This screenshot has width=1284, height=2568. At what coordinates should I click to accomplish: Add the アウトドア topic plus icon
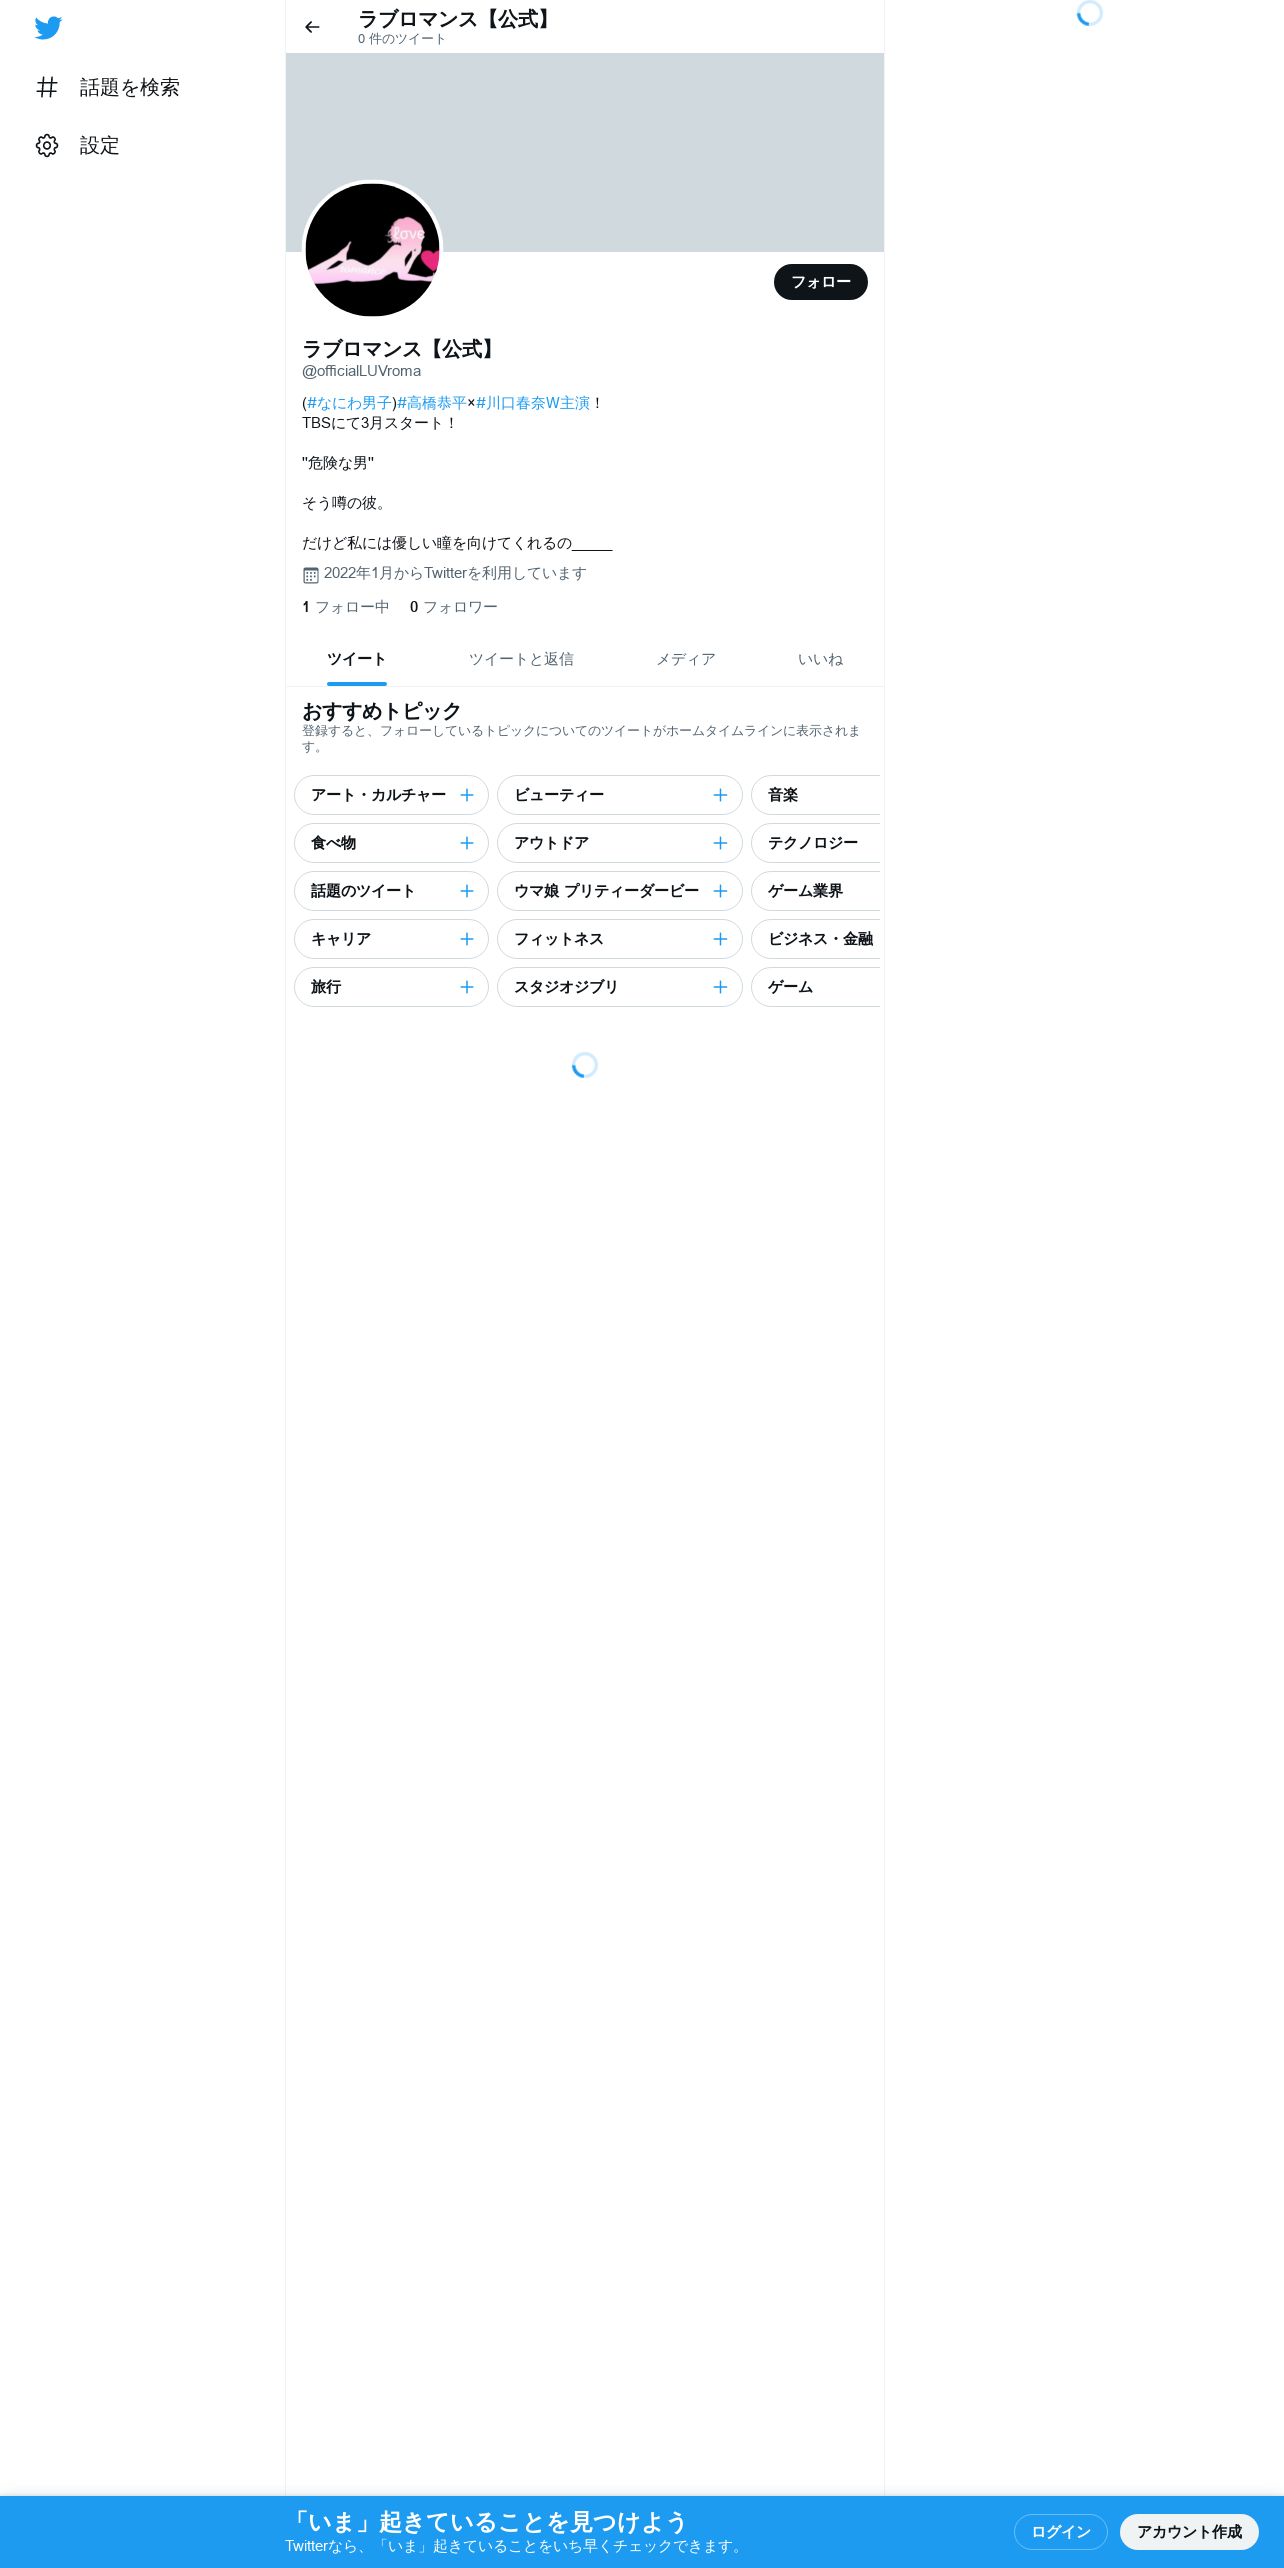point(720,843)
